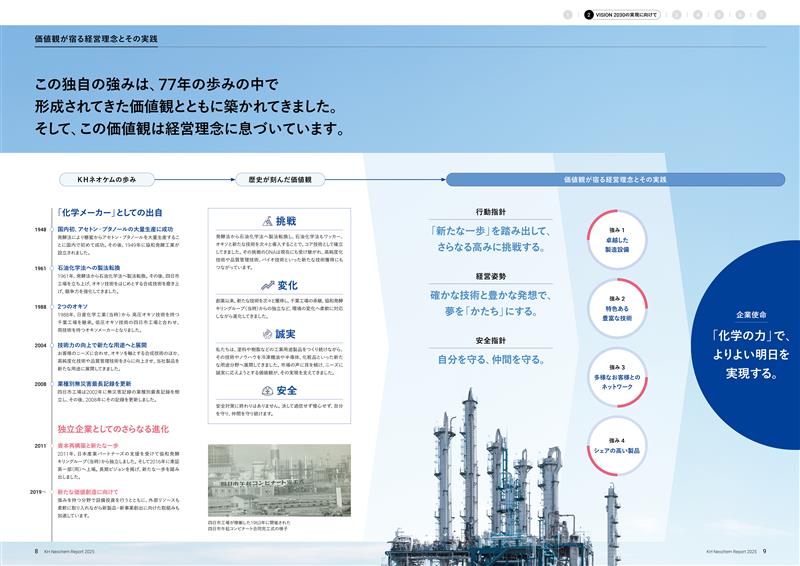Click the safety icon beside 安全
This screenshot has height=566, width=800.
point(266,390)
